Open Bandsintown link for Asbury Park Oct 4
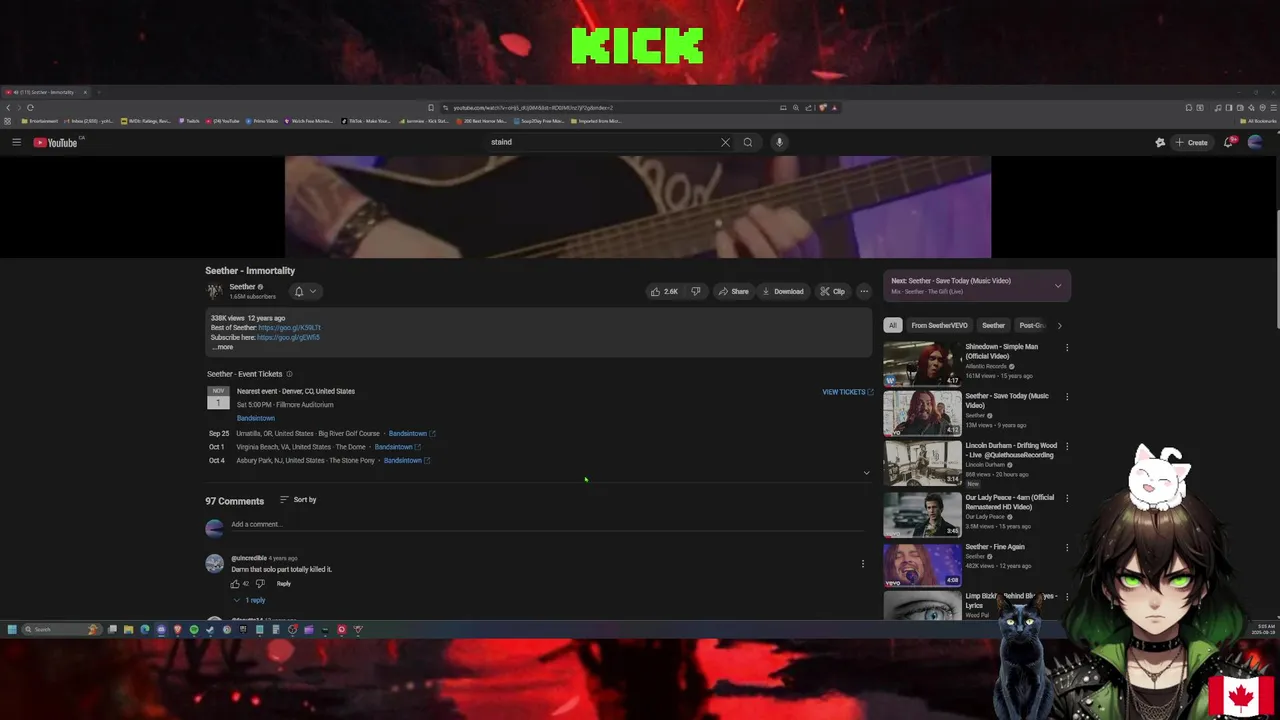1280x720 pixels. (x=407, y=461)
